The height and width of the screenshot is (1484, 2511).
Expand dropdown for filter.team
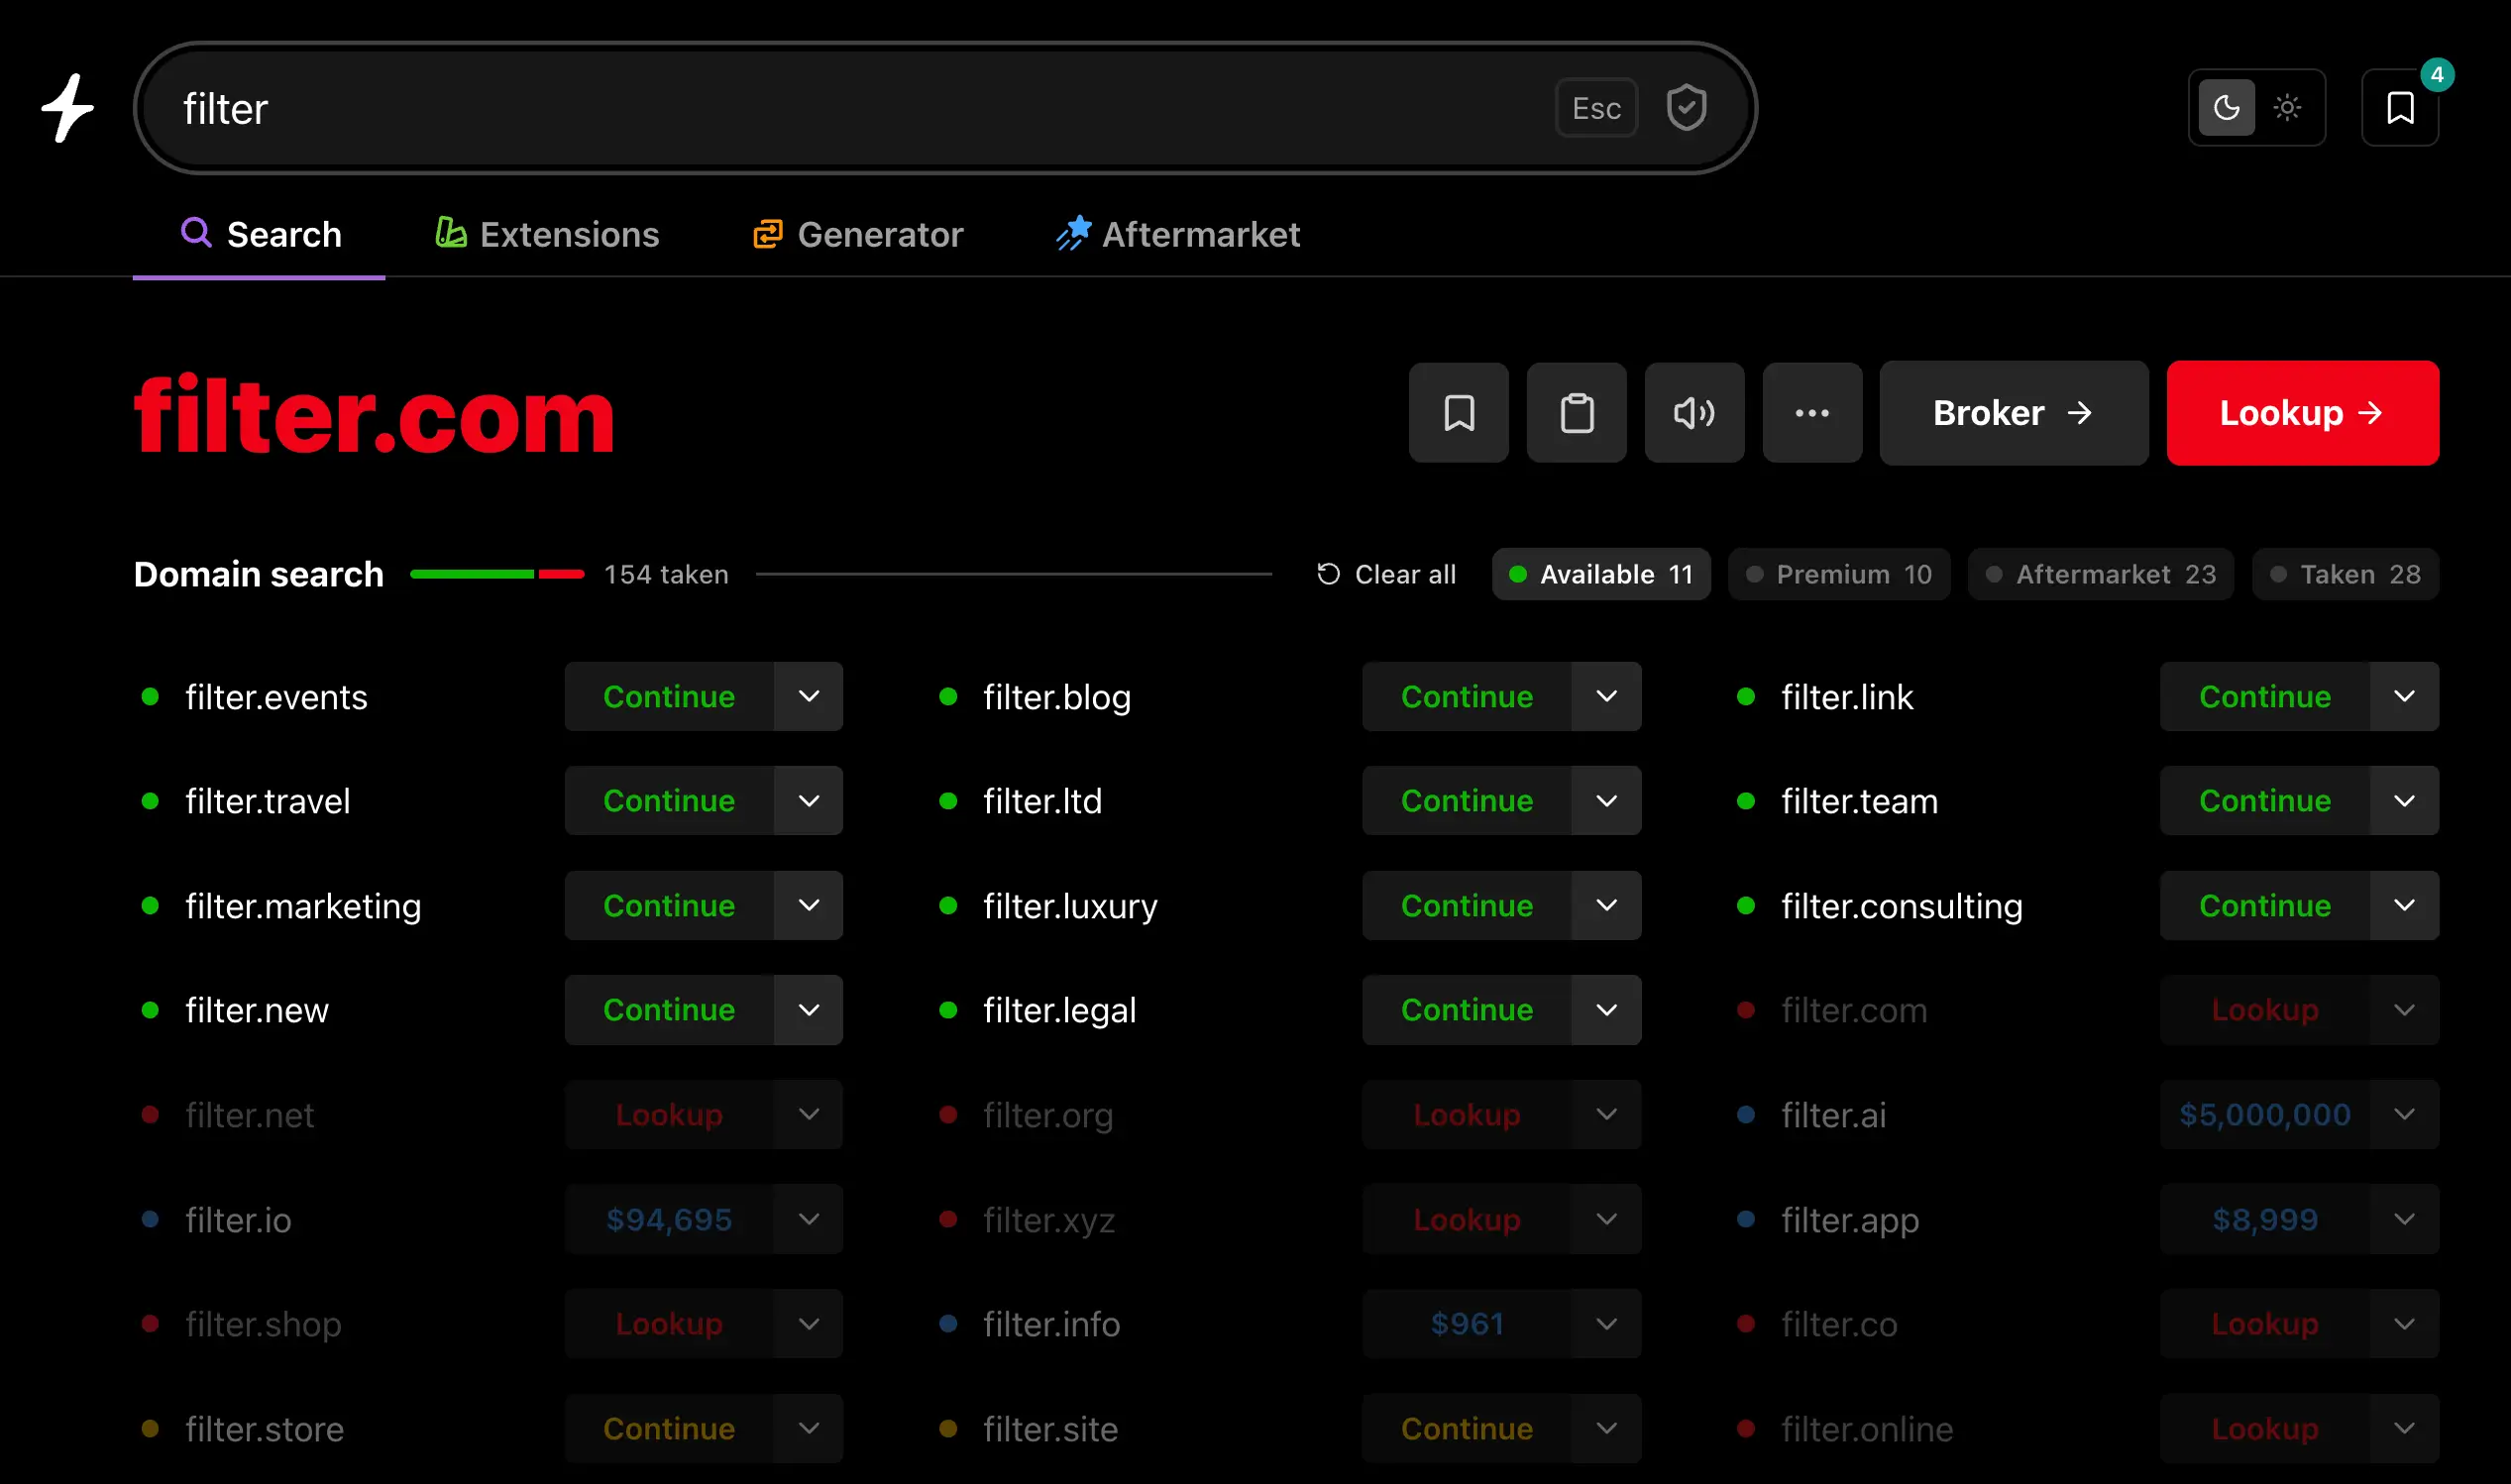pos(2404,800)
